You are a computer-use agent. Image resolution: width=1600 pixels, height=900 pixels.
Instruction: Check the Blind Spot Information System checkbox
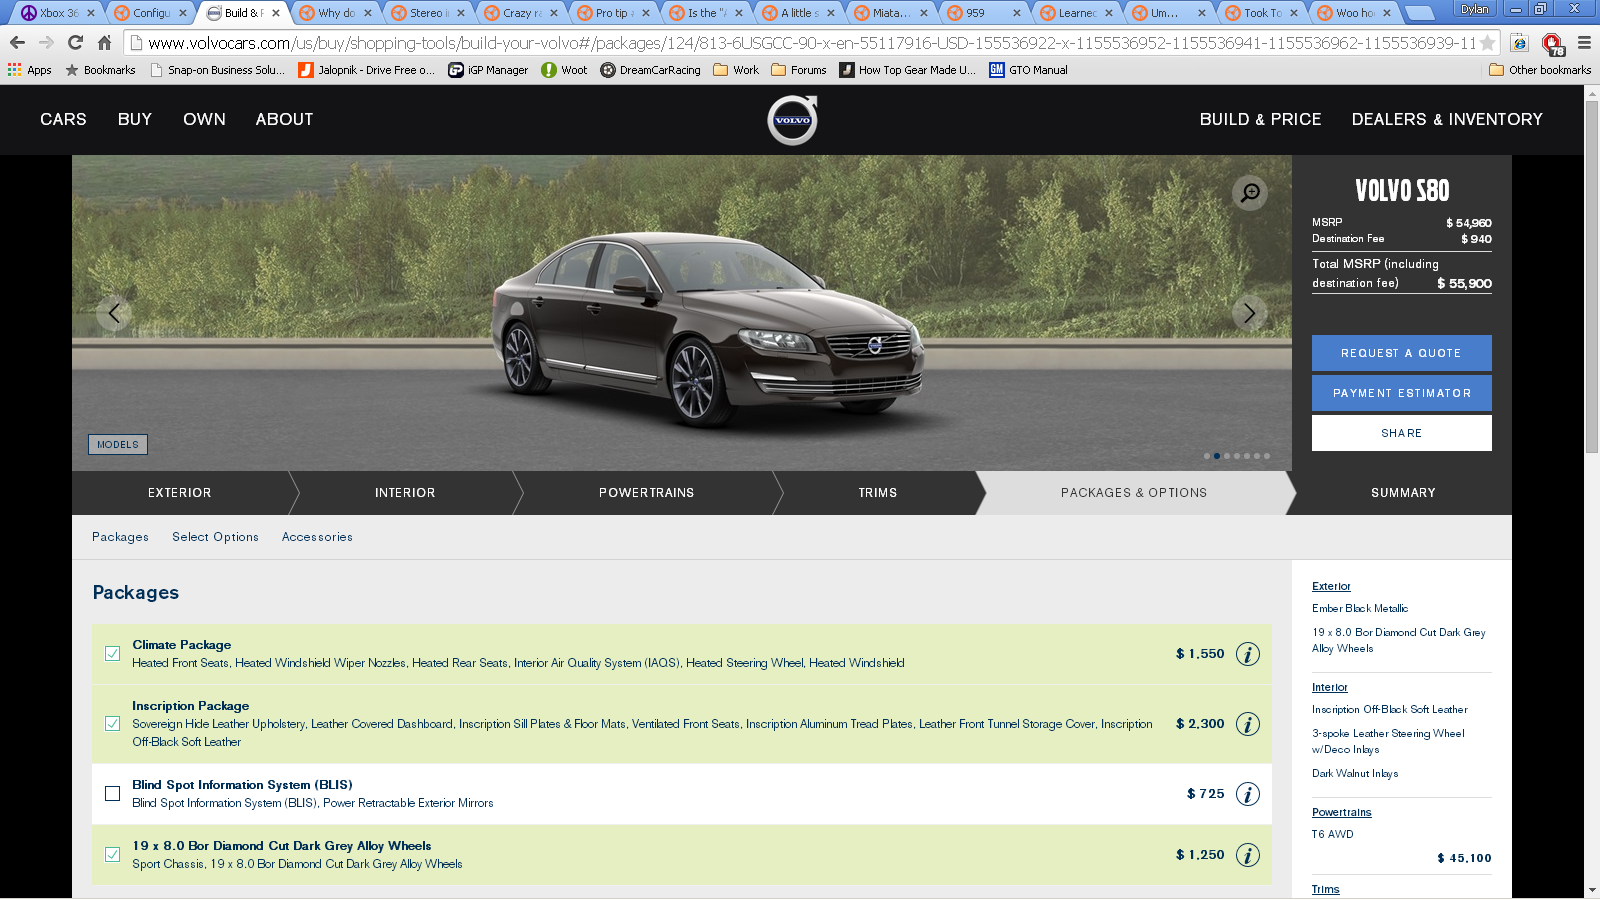coord(112,794)
